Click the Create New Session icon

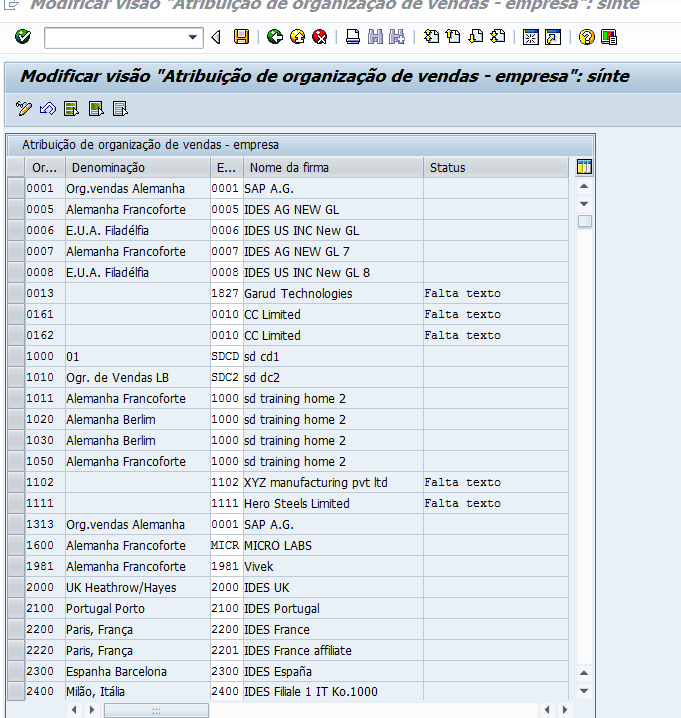[x=530, y=37]
